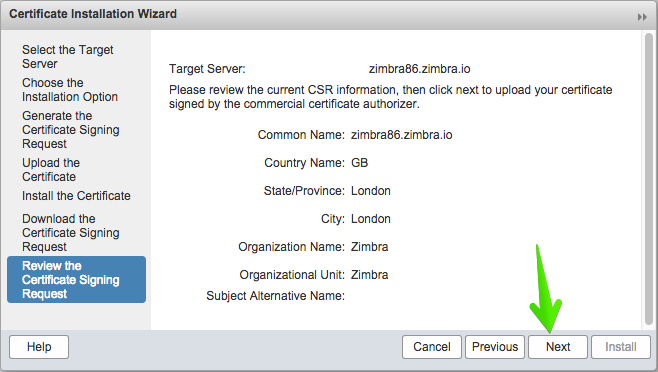Jump to Install the Certificate step
The image size is (658, 372).
76,196
